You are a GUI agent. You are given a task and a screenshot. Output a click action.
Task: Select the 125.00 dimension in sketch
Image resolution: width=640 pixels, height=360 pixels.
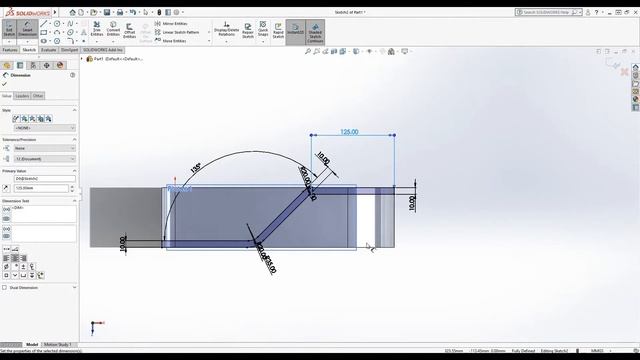349,132
